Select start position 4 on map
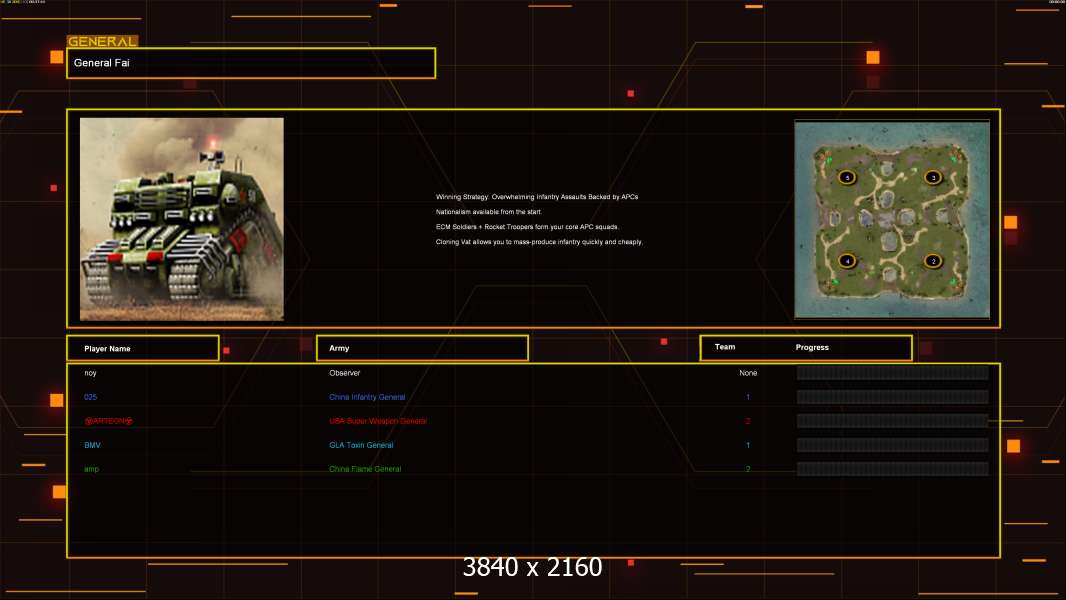 pyautogui.click(x=847, y=261)
